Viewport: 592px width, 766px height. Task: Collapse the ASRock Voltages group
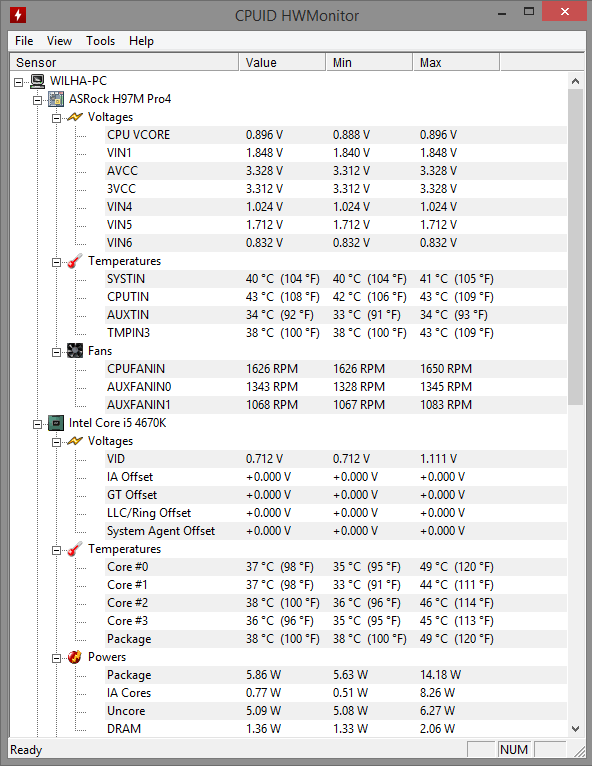tap(56, 118)
